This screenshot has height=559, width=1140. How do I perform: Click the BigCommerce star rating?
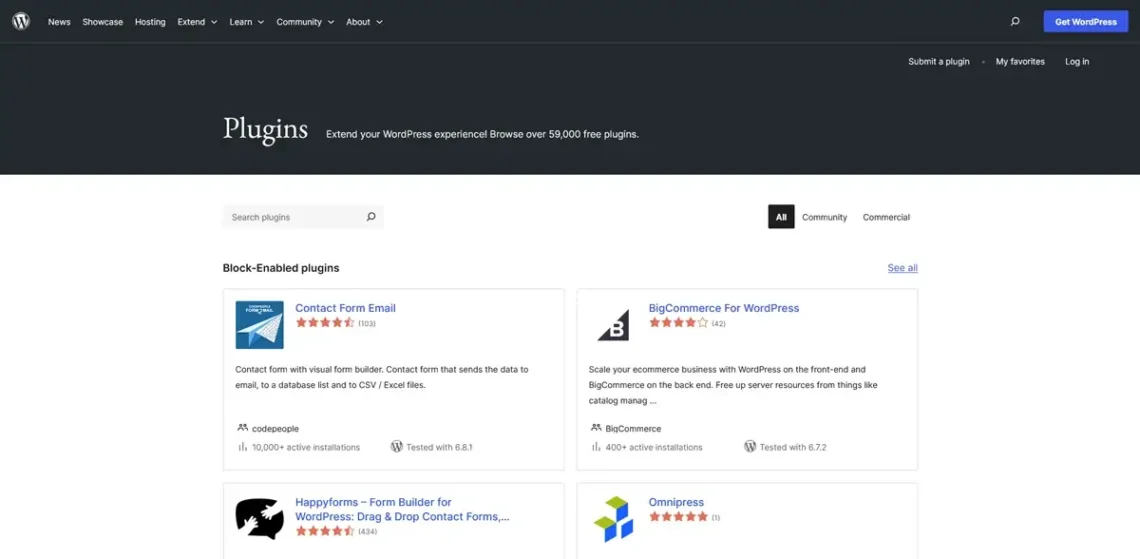(x=678, y=323)
